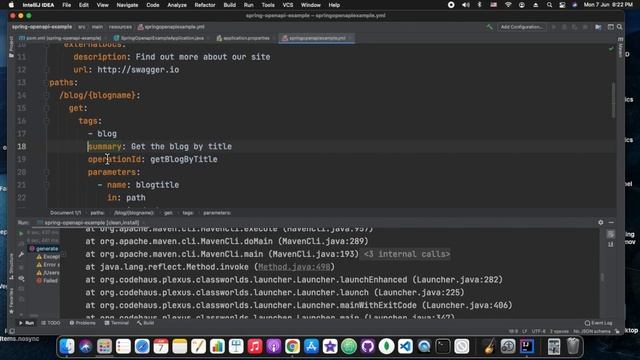Image resolution: width=640 pixels, height=360 pixels.
Task: Open App Store from the dock
Action: 311,347
